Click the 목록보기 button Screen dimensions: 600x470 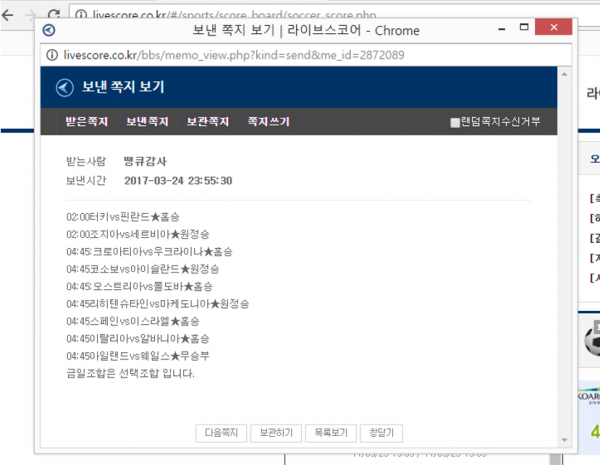click(331, 433)
